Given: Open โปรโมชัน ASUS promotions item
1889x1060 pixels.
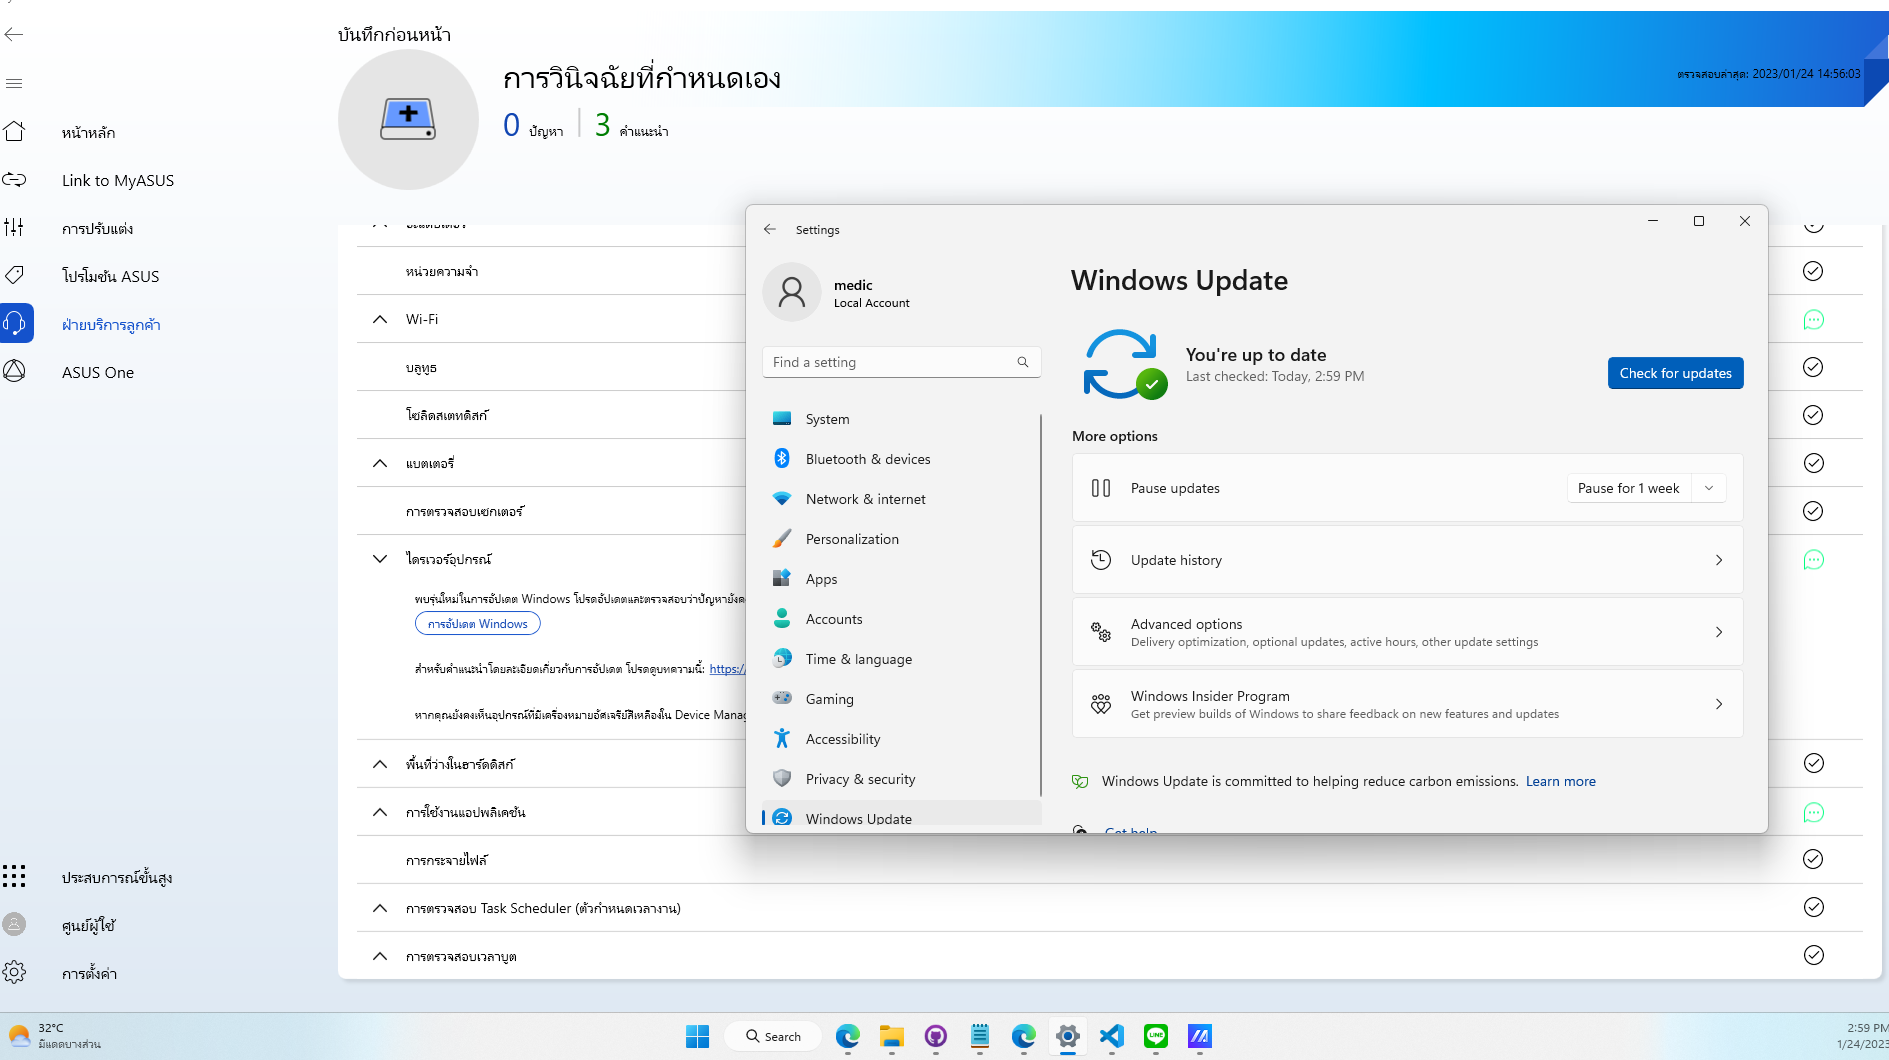Looking at the screenshot, I should tap(110, 276).
